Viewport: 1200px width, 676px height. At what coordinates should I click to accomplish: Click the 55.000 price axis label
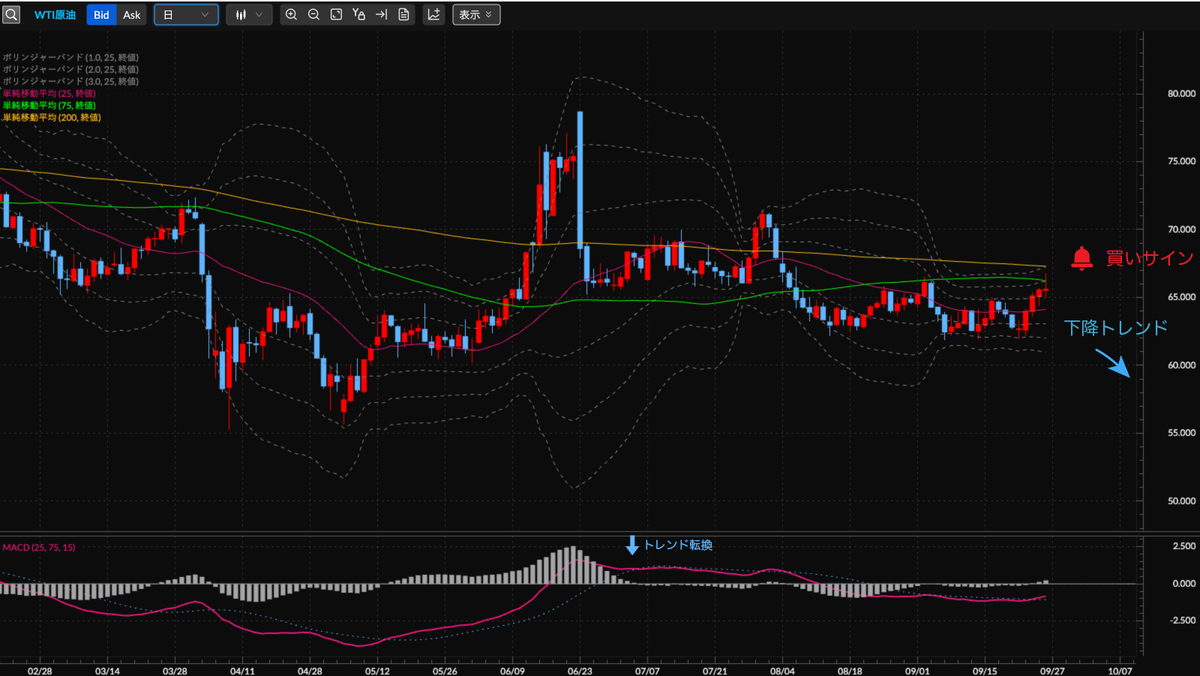pyautogui.click(x=1181, y=433)
